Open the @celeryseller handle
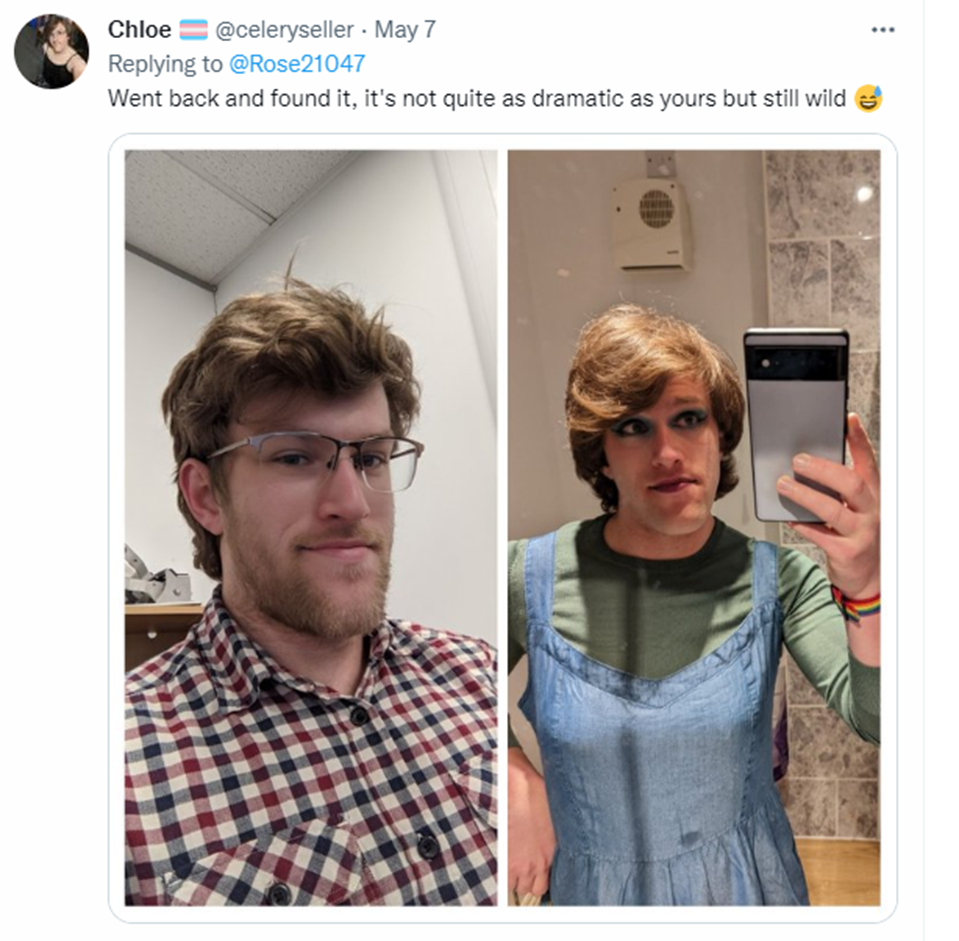This screenshot has width=959, height=941. (x=284, y=30)
